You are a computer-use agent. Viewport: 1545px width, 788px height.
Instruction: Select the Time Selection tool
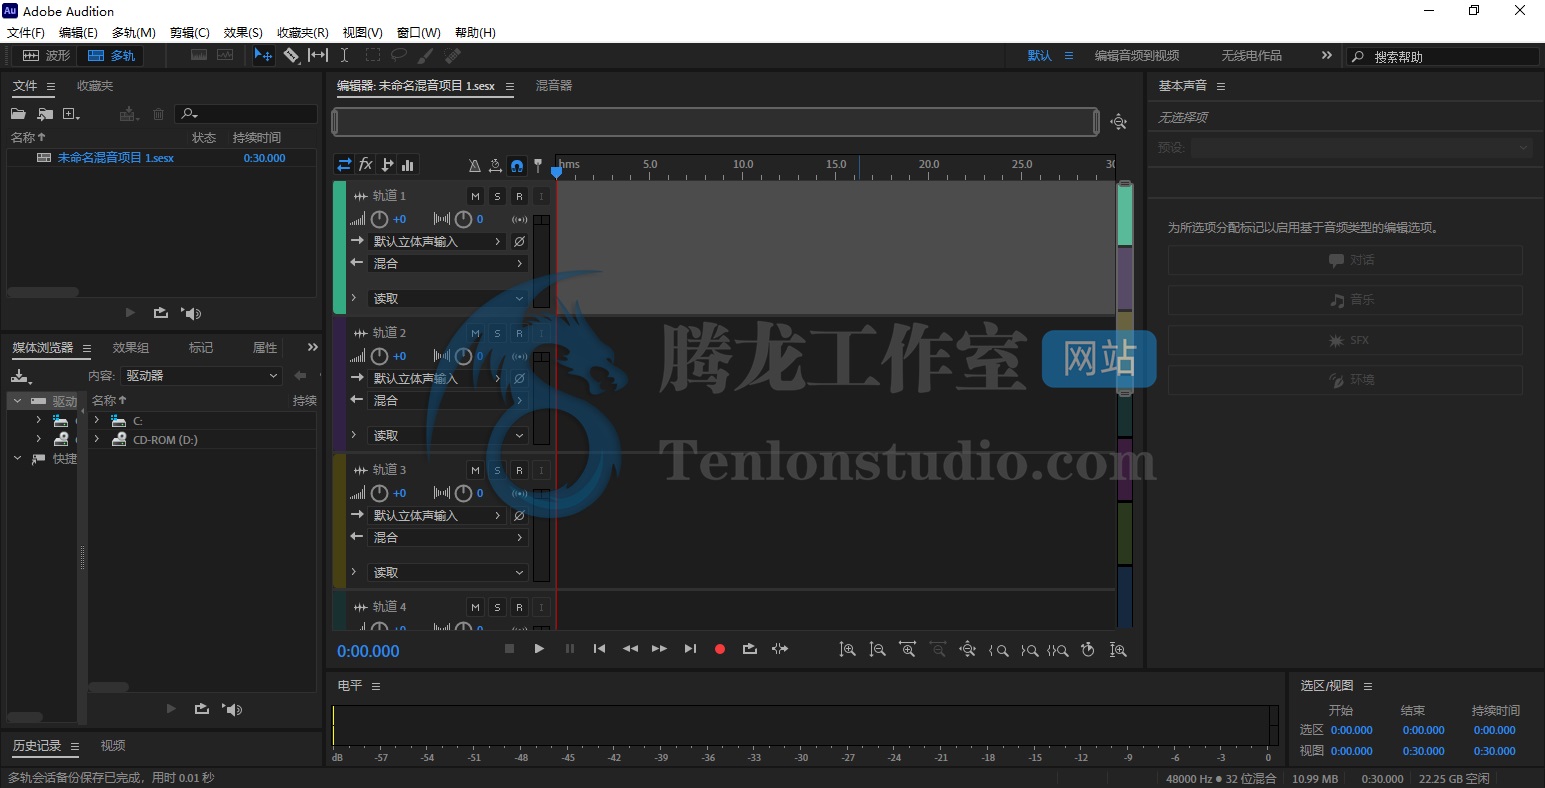[344, 56]
